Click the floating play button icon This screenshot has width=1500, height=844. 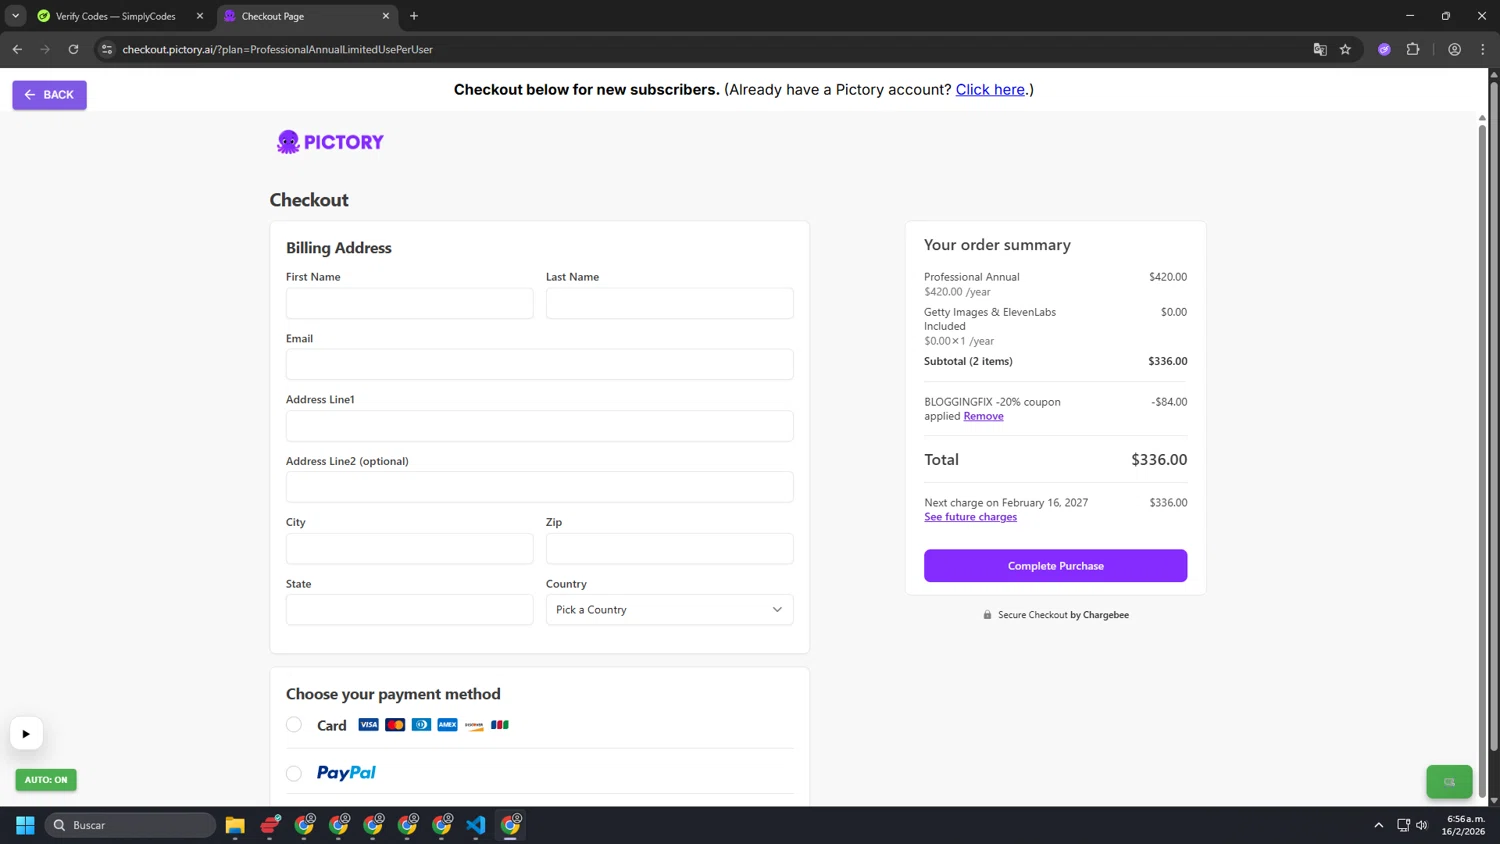[x=26, y=734]
